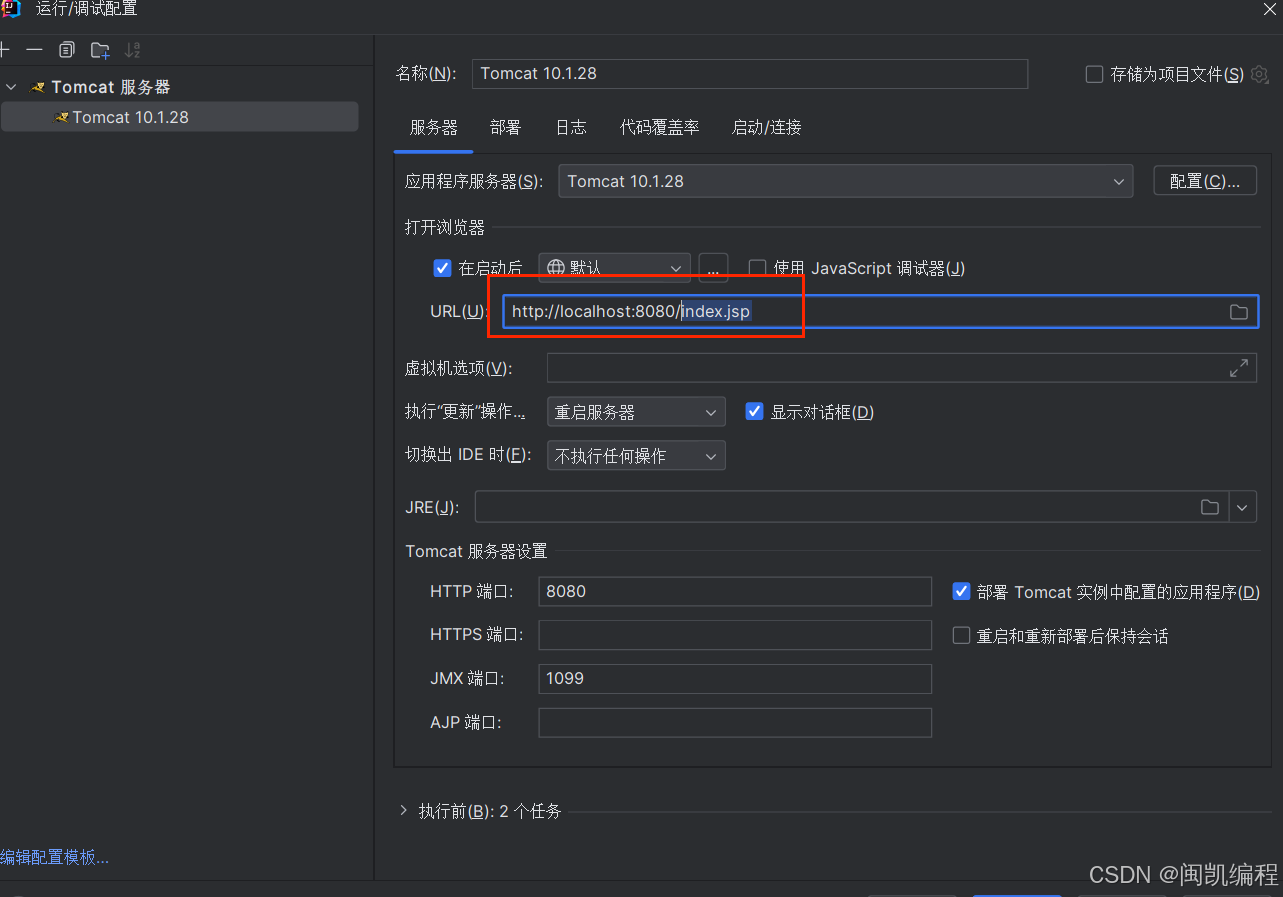Open folder browser in URL field
Screen dimensions: 1283x897
[x=1239, y=312]
